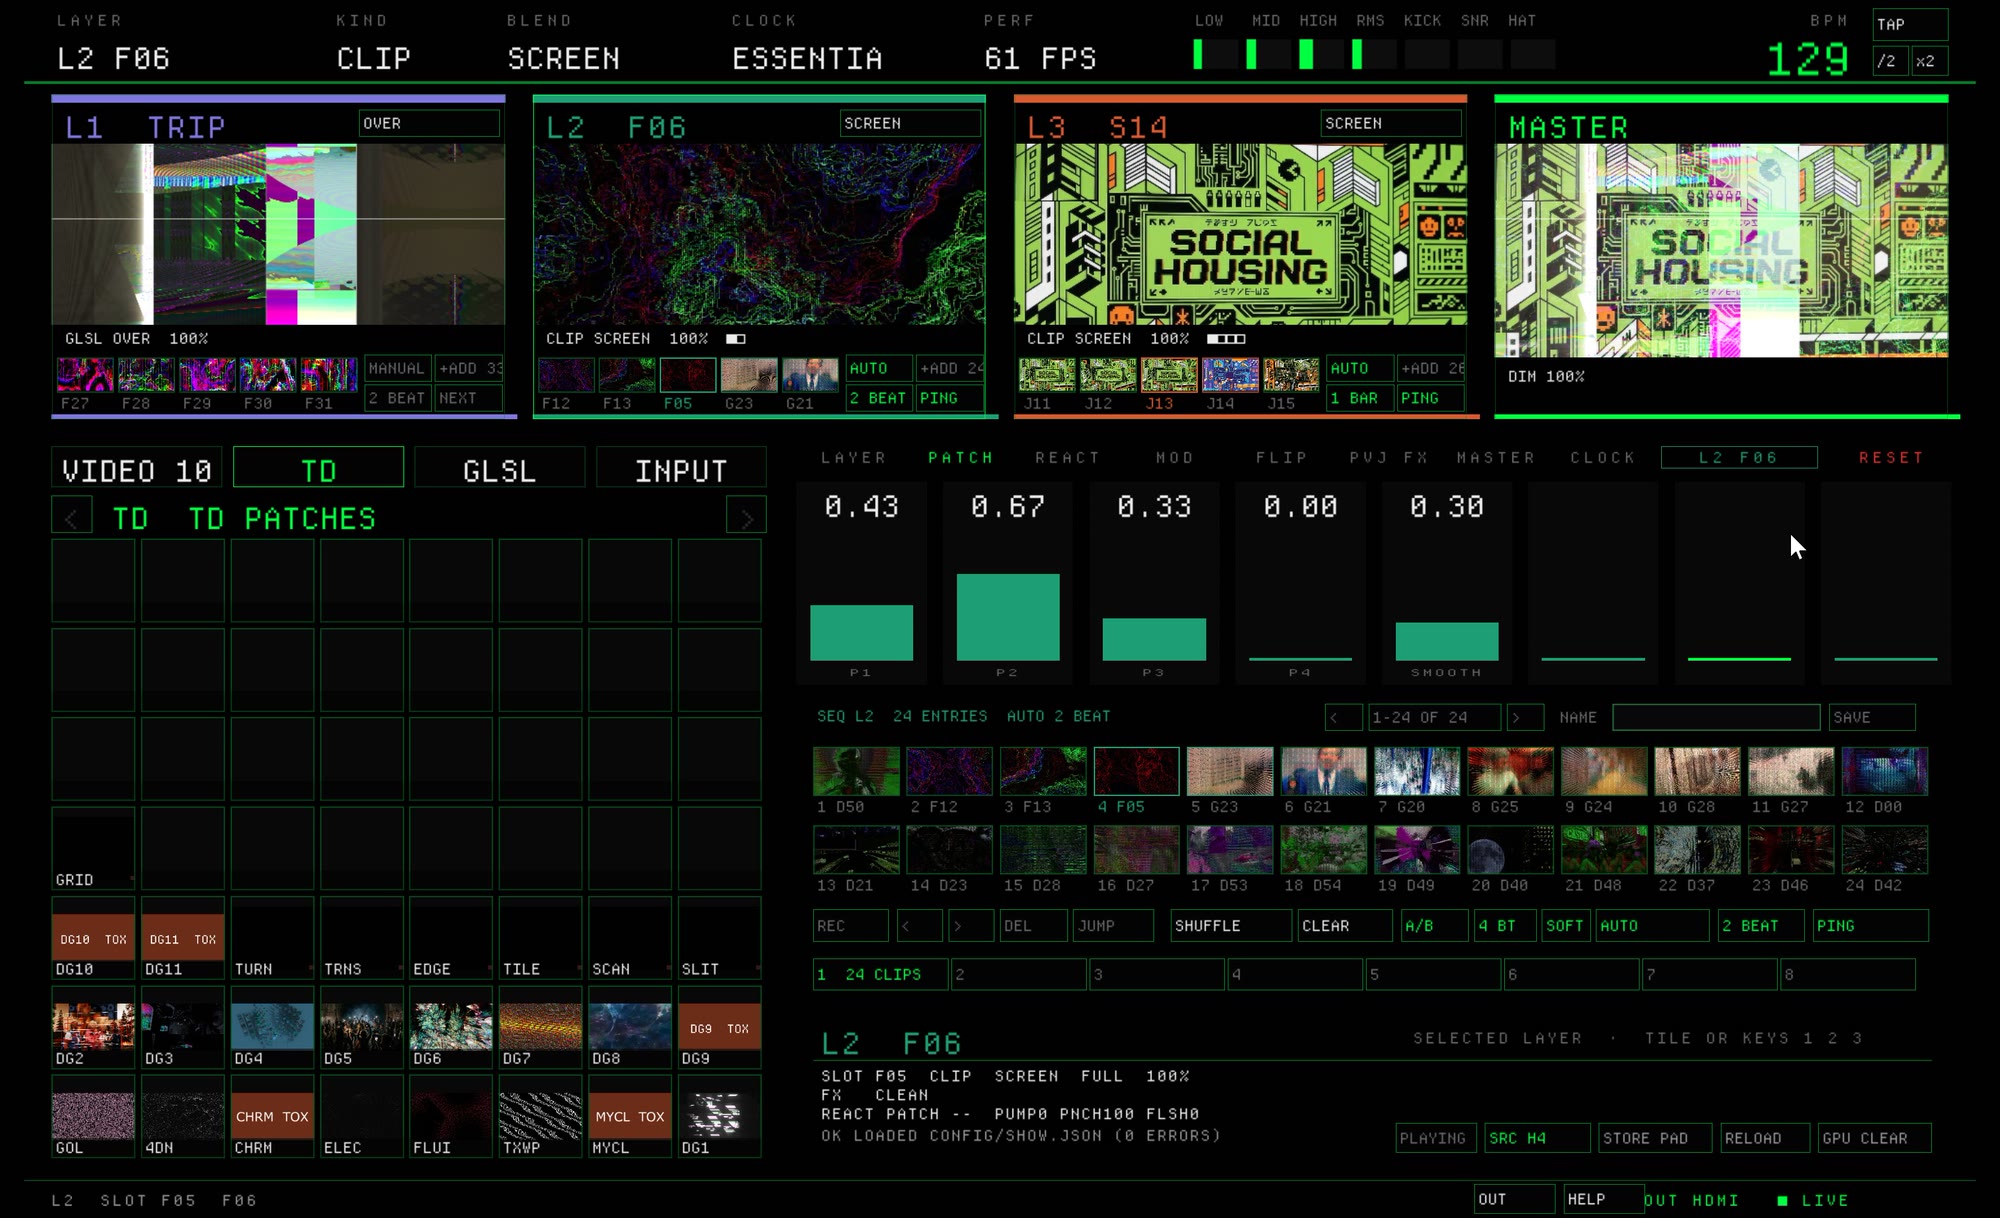
Task: Adjust the P2 parameter slider
Action: point(1008,583)
